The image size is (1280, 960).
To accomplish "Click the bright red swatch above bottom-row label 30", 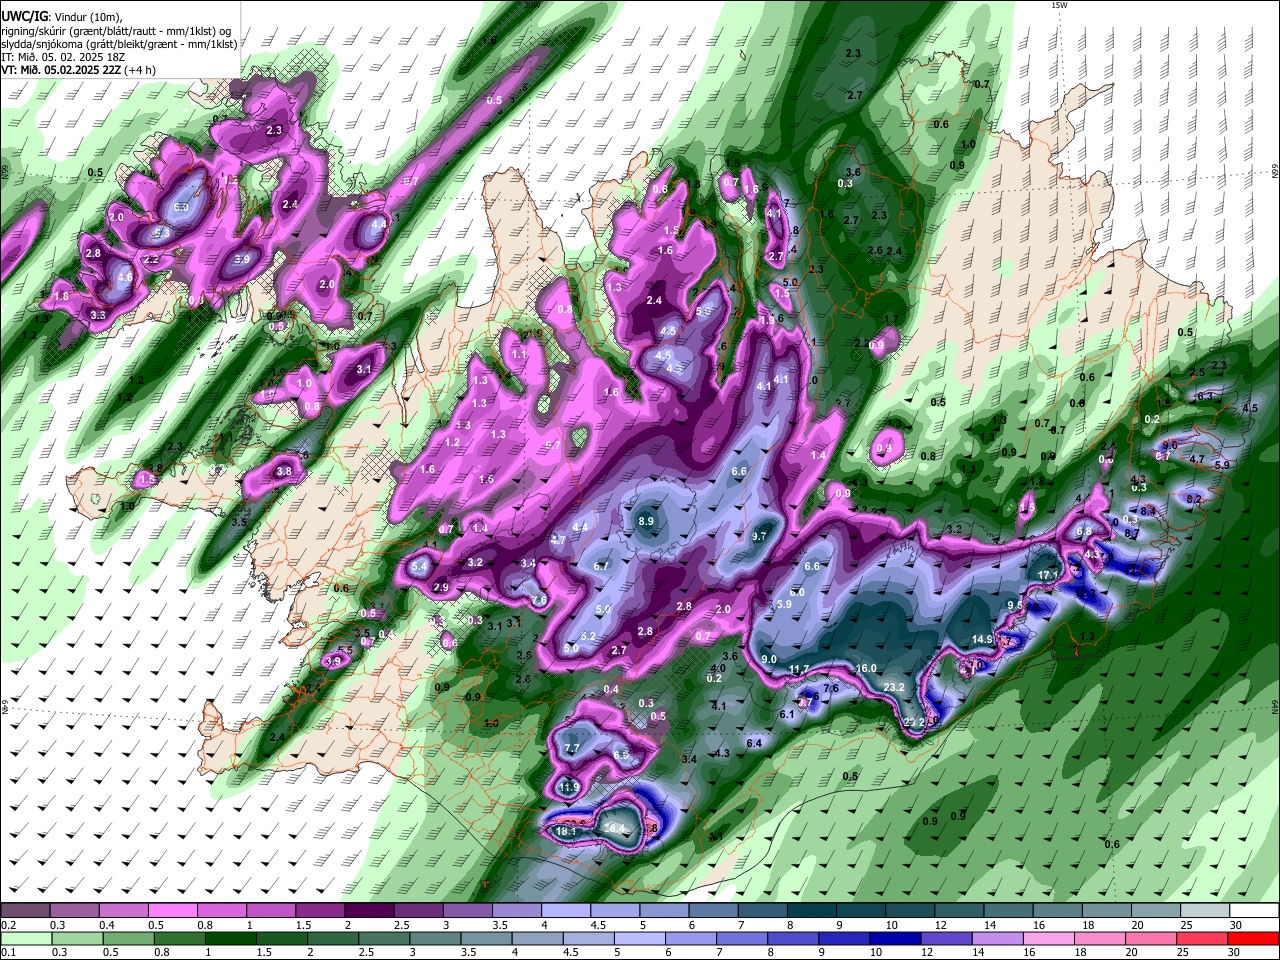I will click(x=1253, y=938).
